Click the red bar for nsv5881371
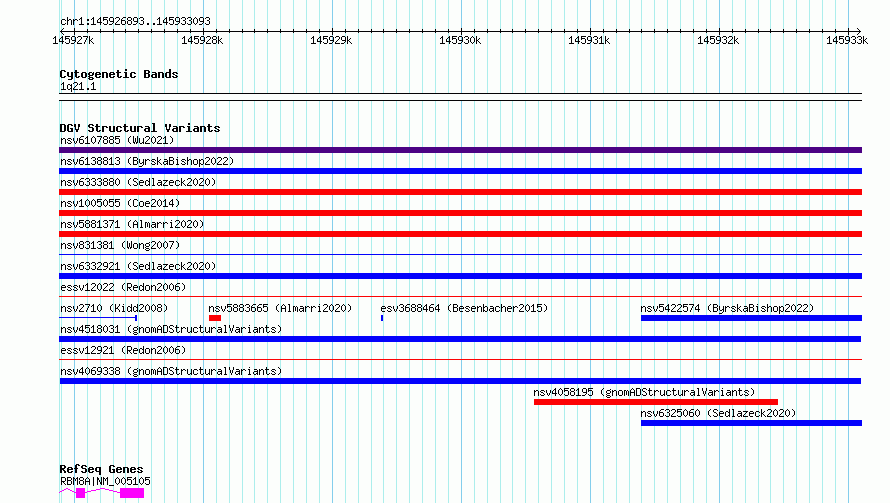Viewport: 890px width, 503px height. (460, 234)
